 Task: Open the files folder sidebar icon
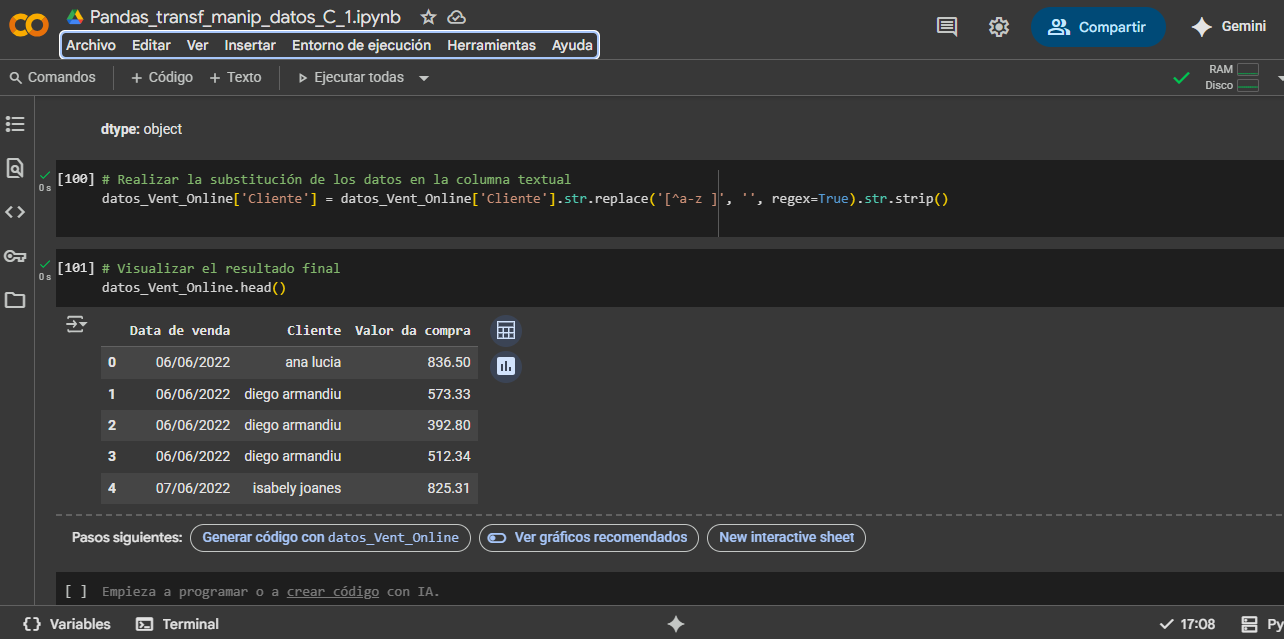15,300
